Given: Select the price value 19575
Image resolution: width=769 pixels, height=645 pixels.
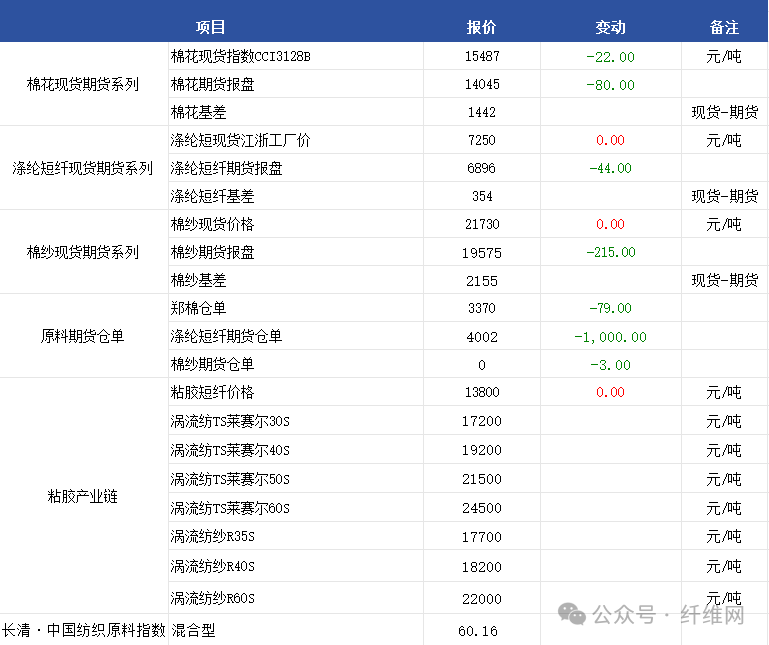Looking at the screenshot, I should tap(482, 253).
